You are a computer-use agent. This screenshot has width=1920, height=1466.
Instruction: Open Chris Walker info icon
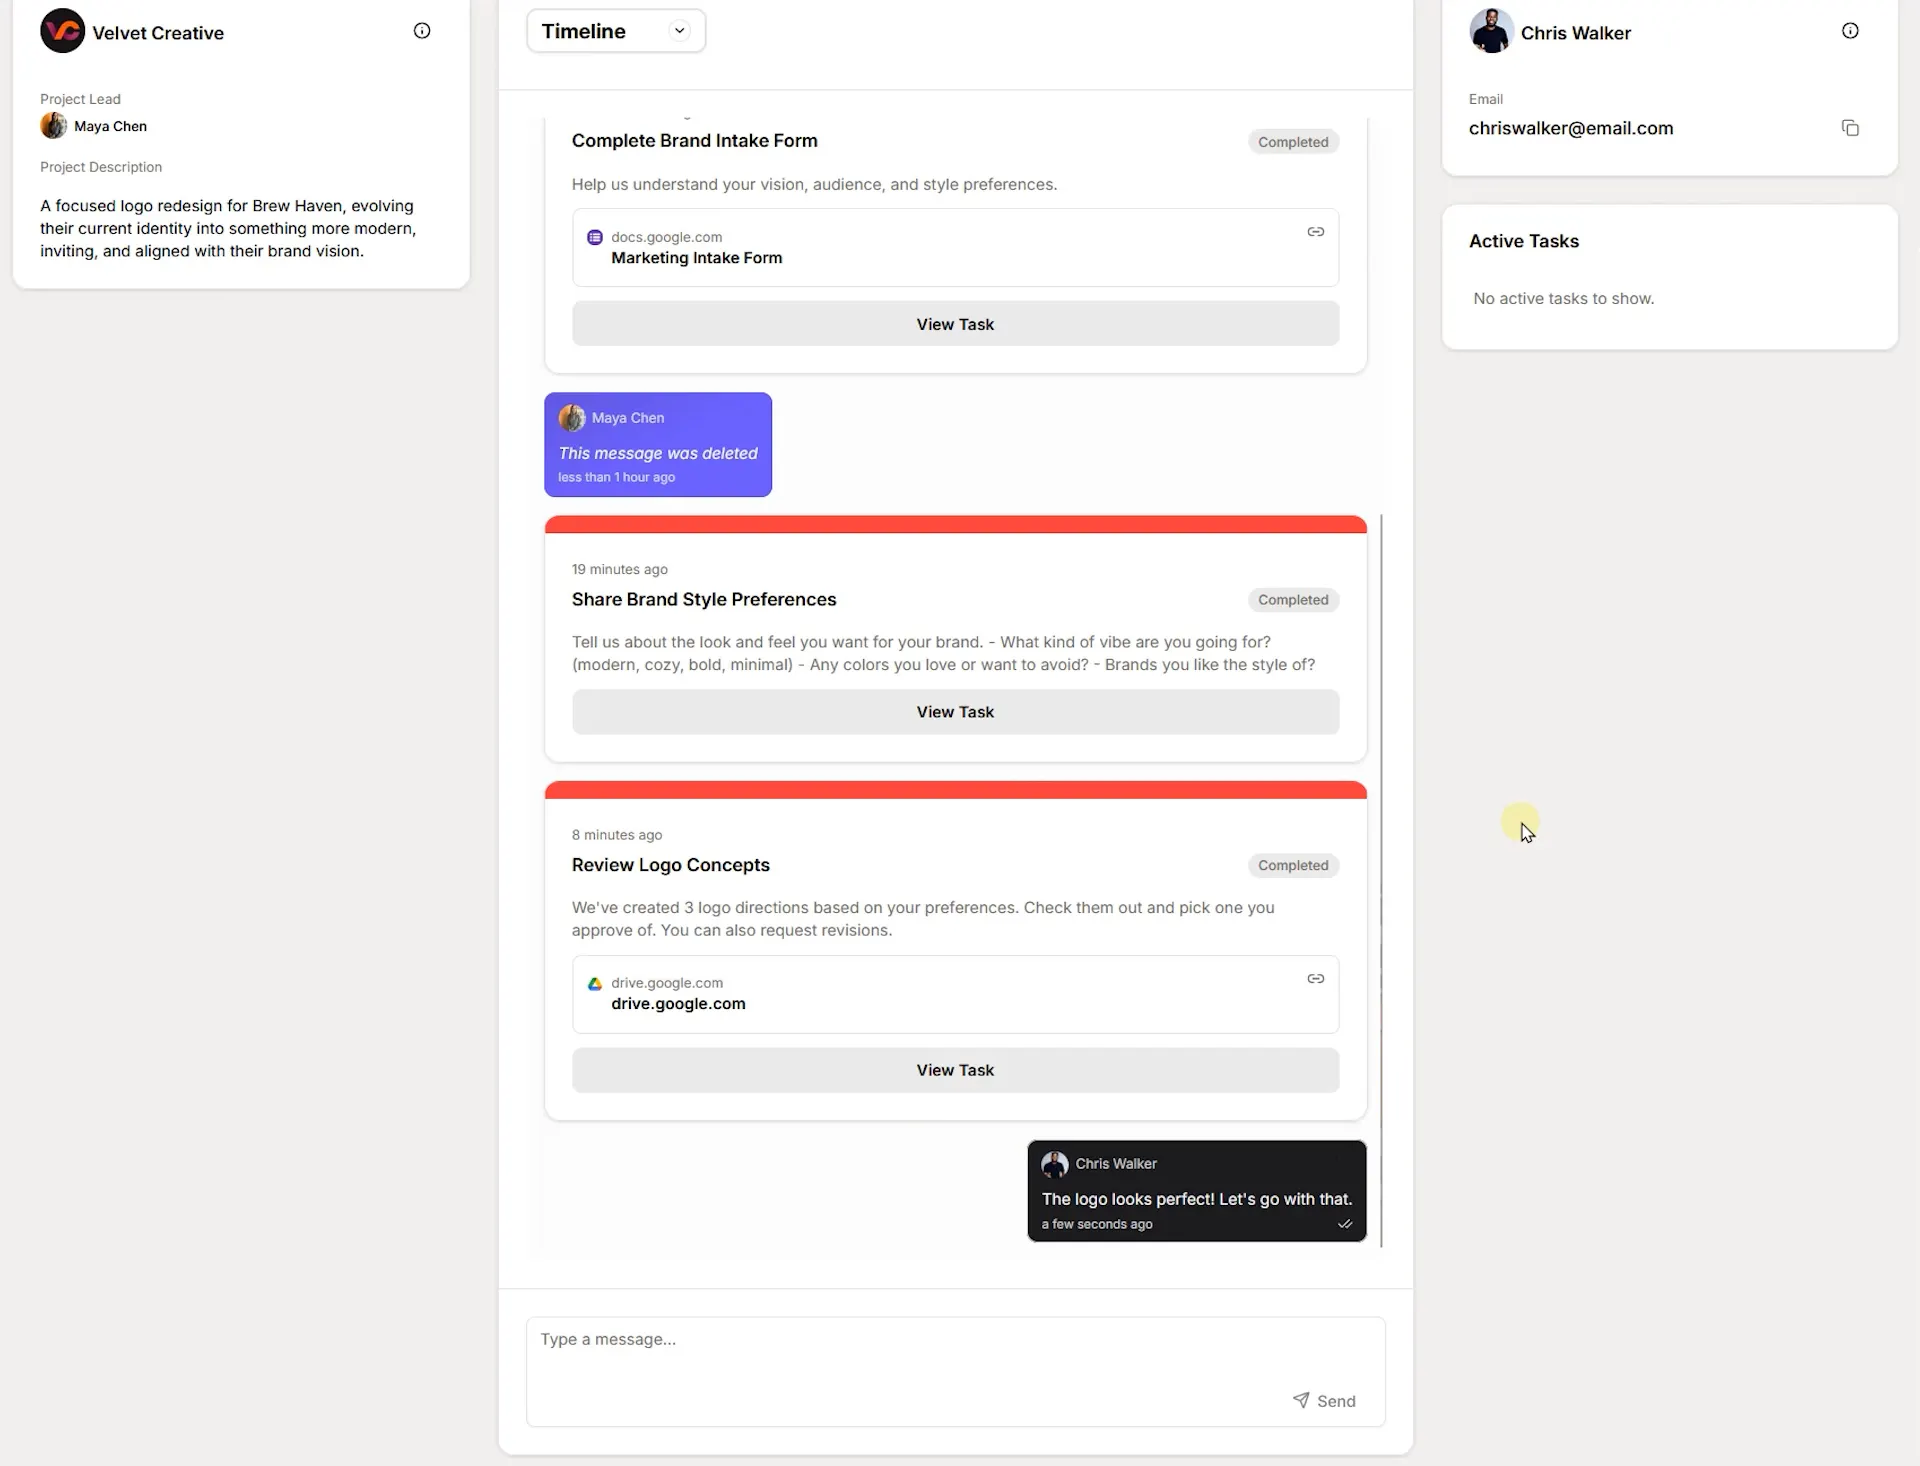[x=1850, y=31]
